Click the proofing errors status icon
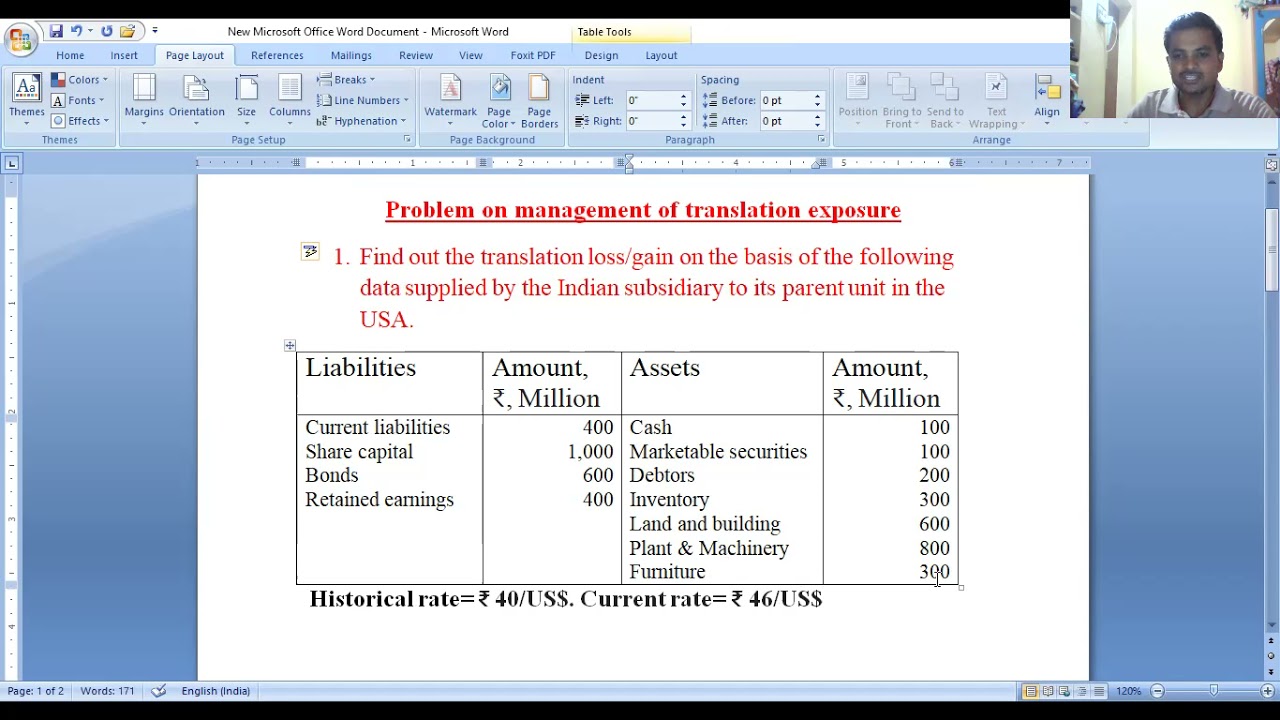This screenshot has width=1280, height=720. pyautogui.click(x=158, y=691)
